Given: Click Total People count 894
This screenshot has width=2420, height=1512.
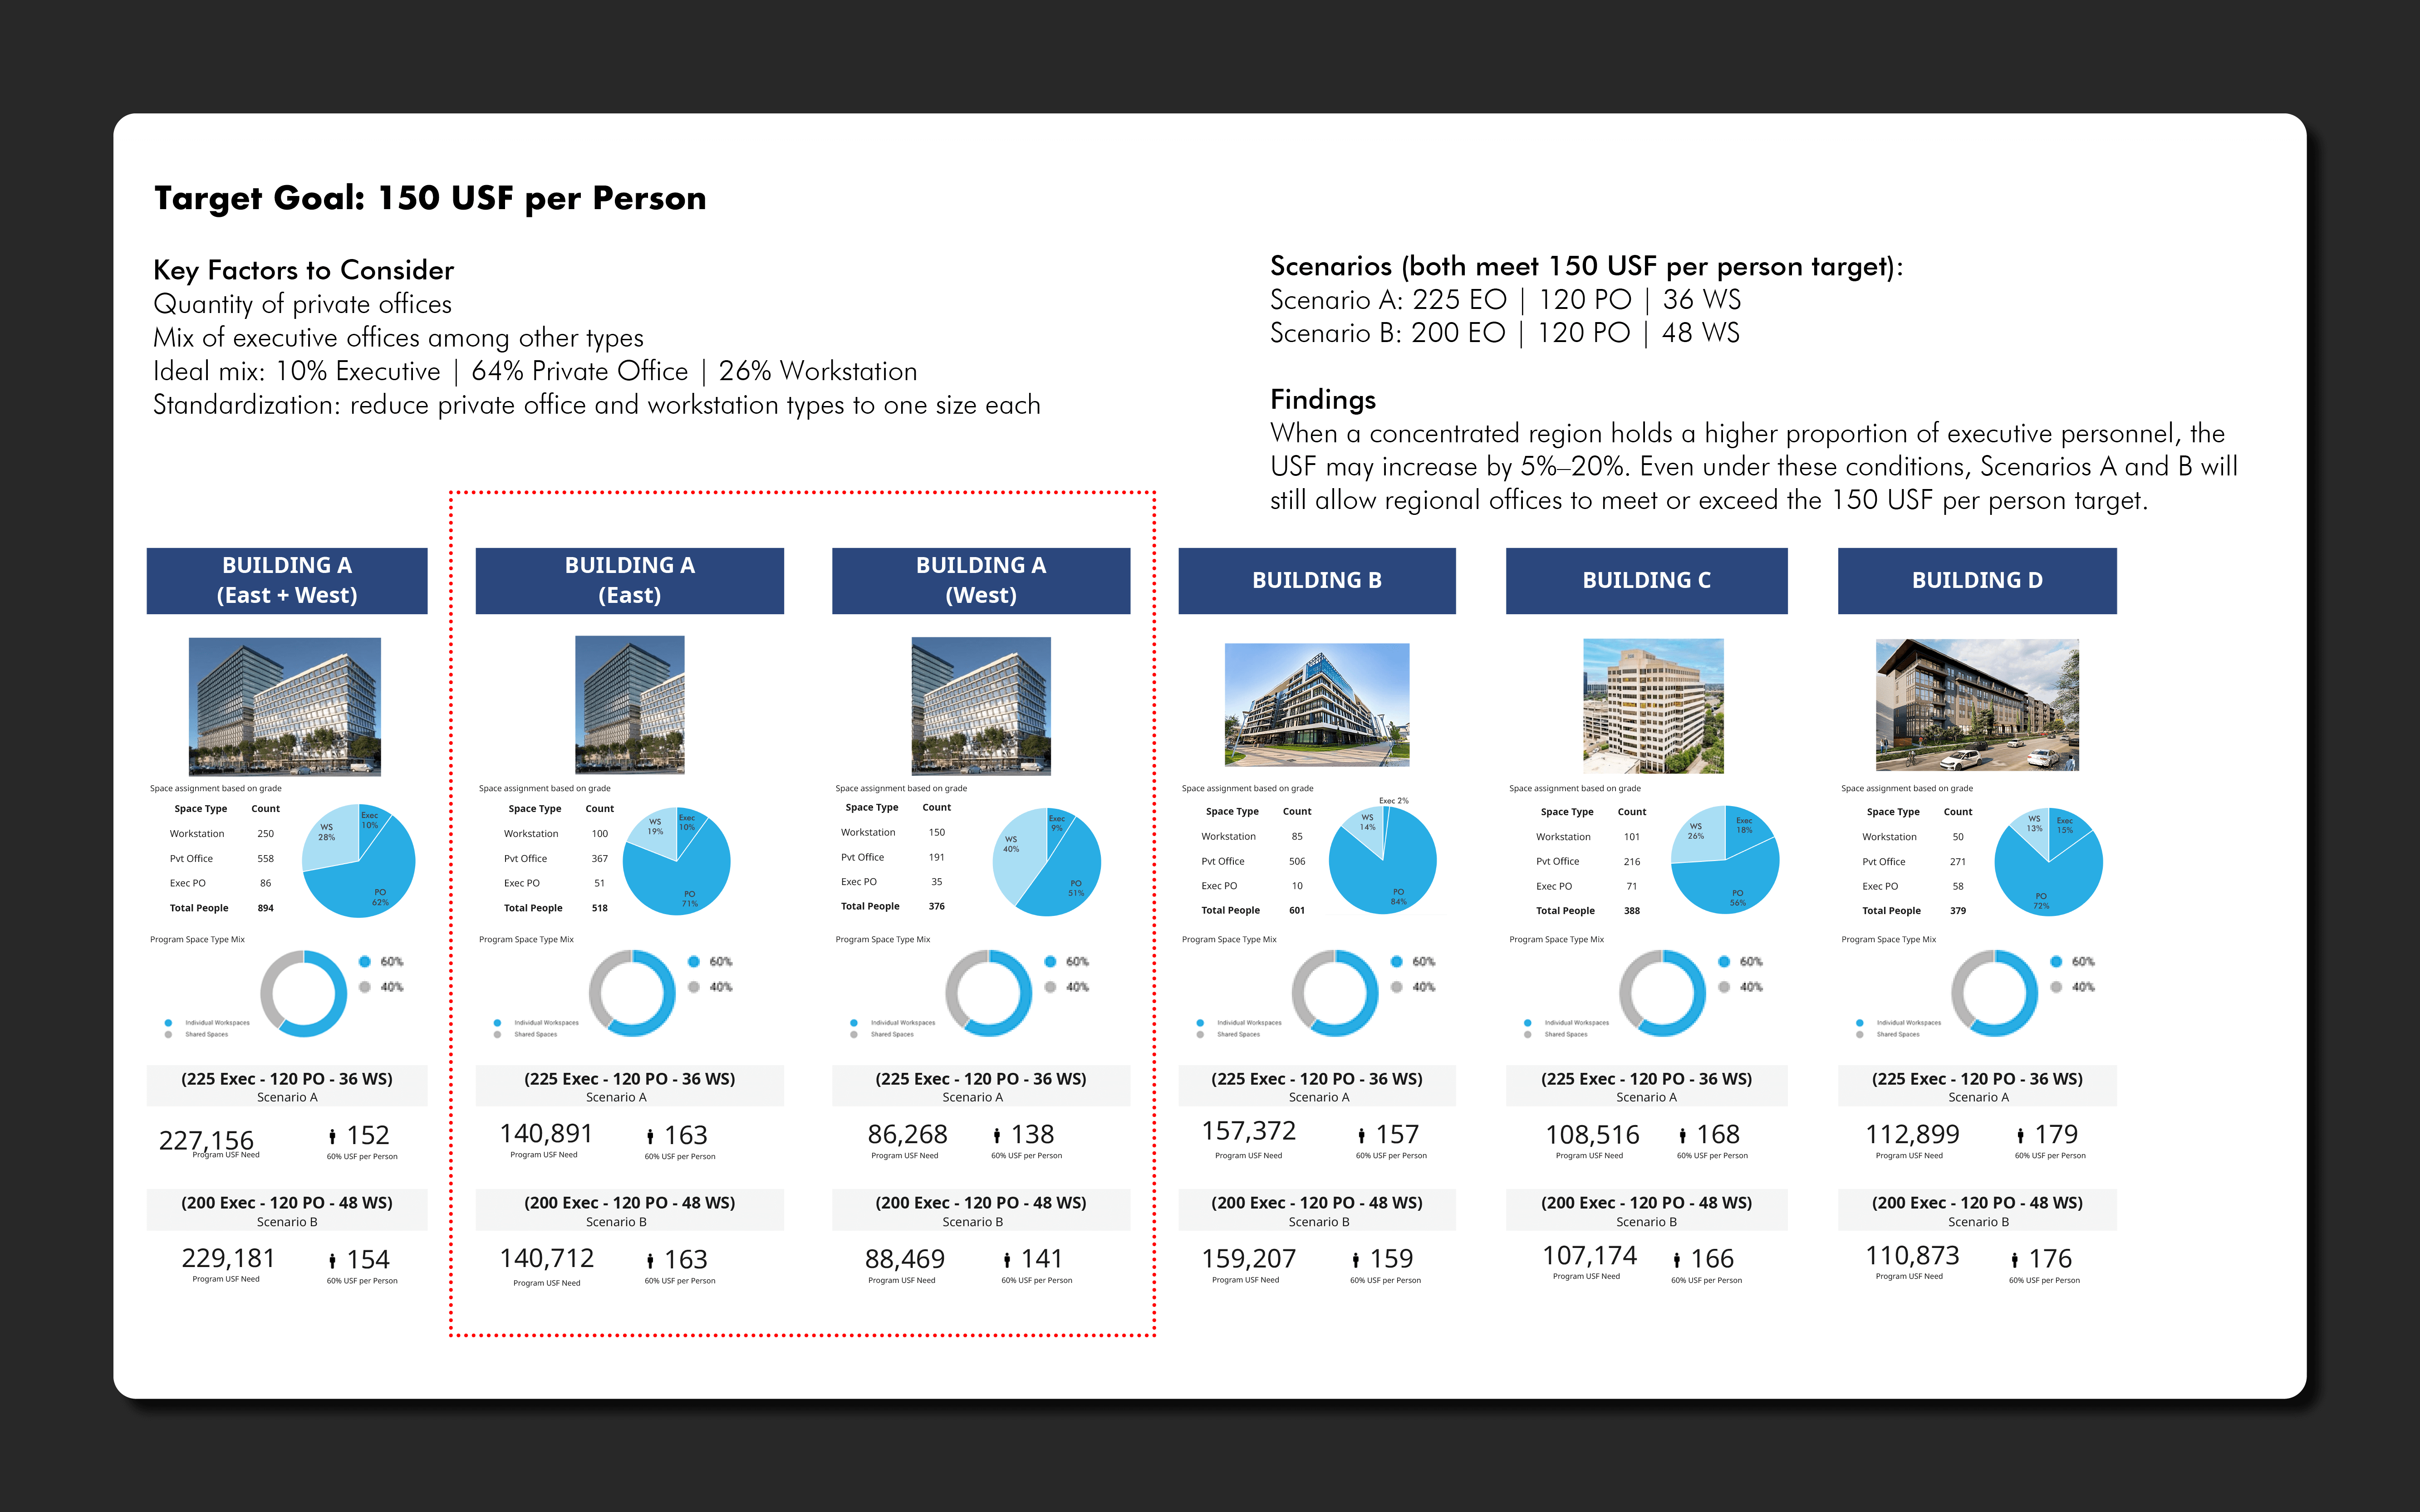Looking at the screenshot, I should click(x=266, y=909).
